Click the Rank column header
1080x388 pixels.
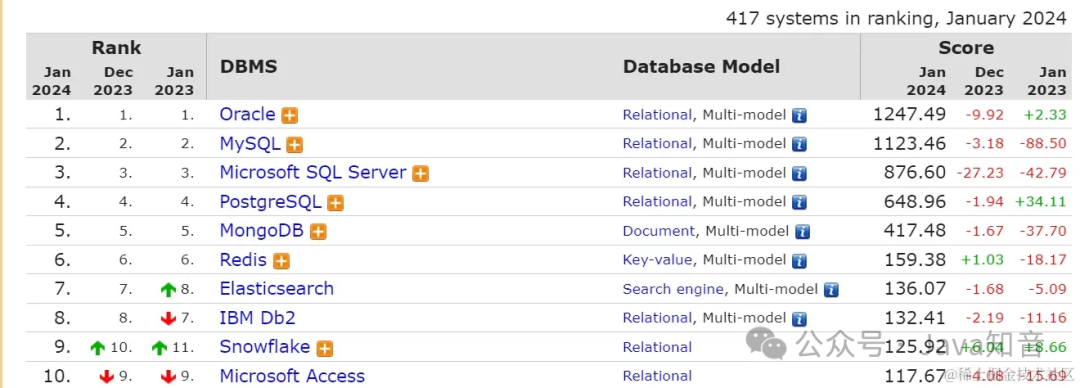click(116, 48)
